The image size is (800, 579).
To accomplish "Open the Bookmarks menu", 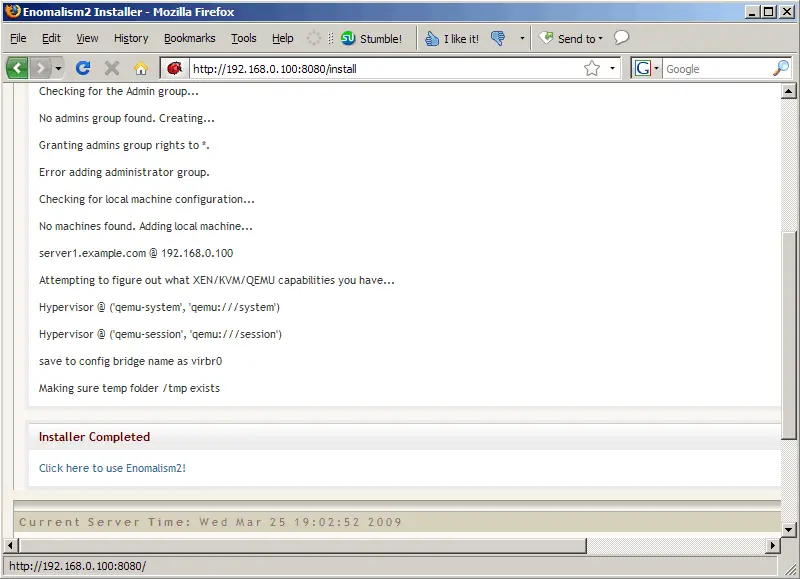I will pyautogui.click(x=190, y=38).
